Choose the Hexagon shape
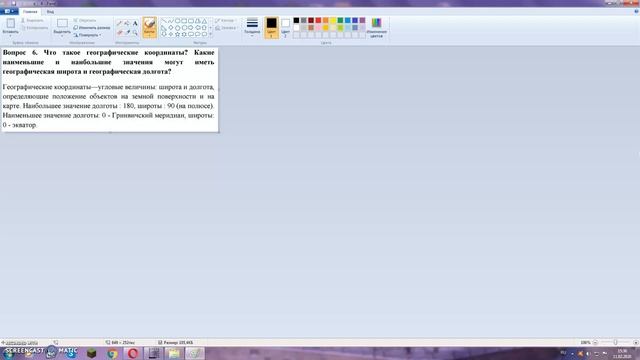This screenshot has height=360, width=640. click(x=184, y=27)
